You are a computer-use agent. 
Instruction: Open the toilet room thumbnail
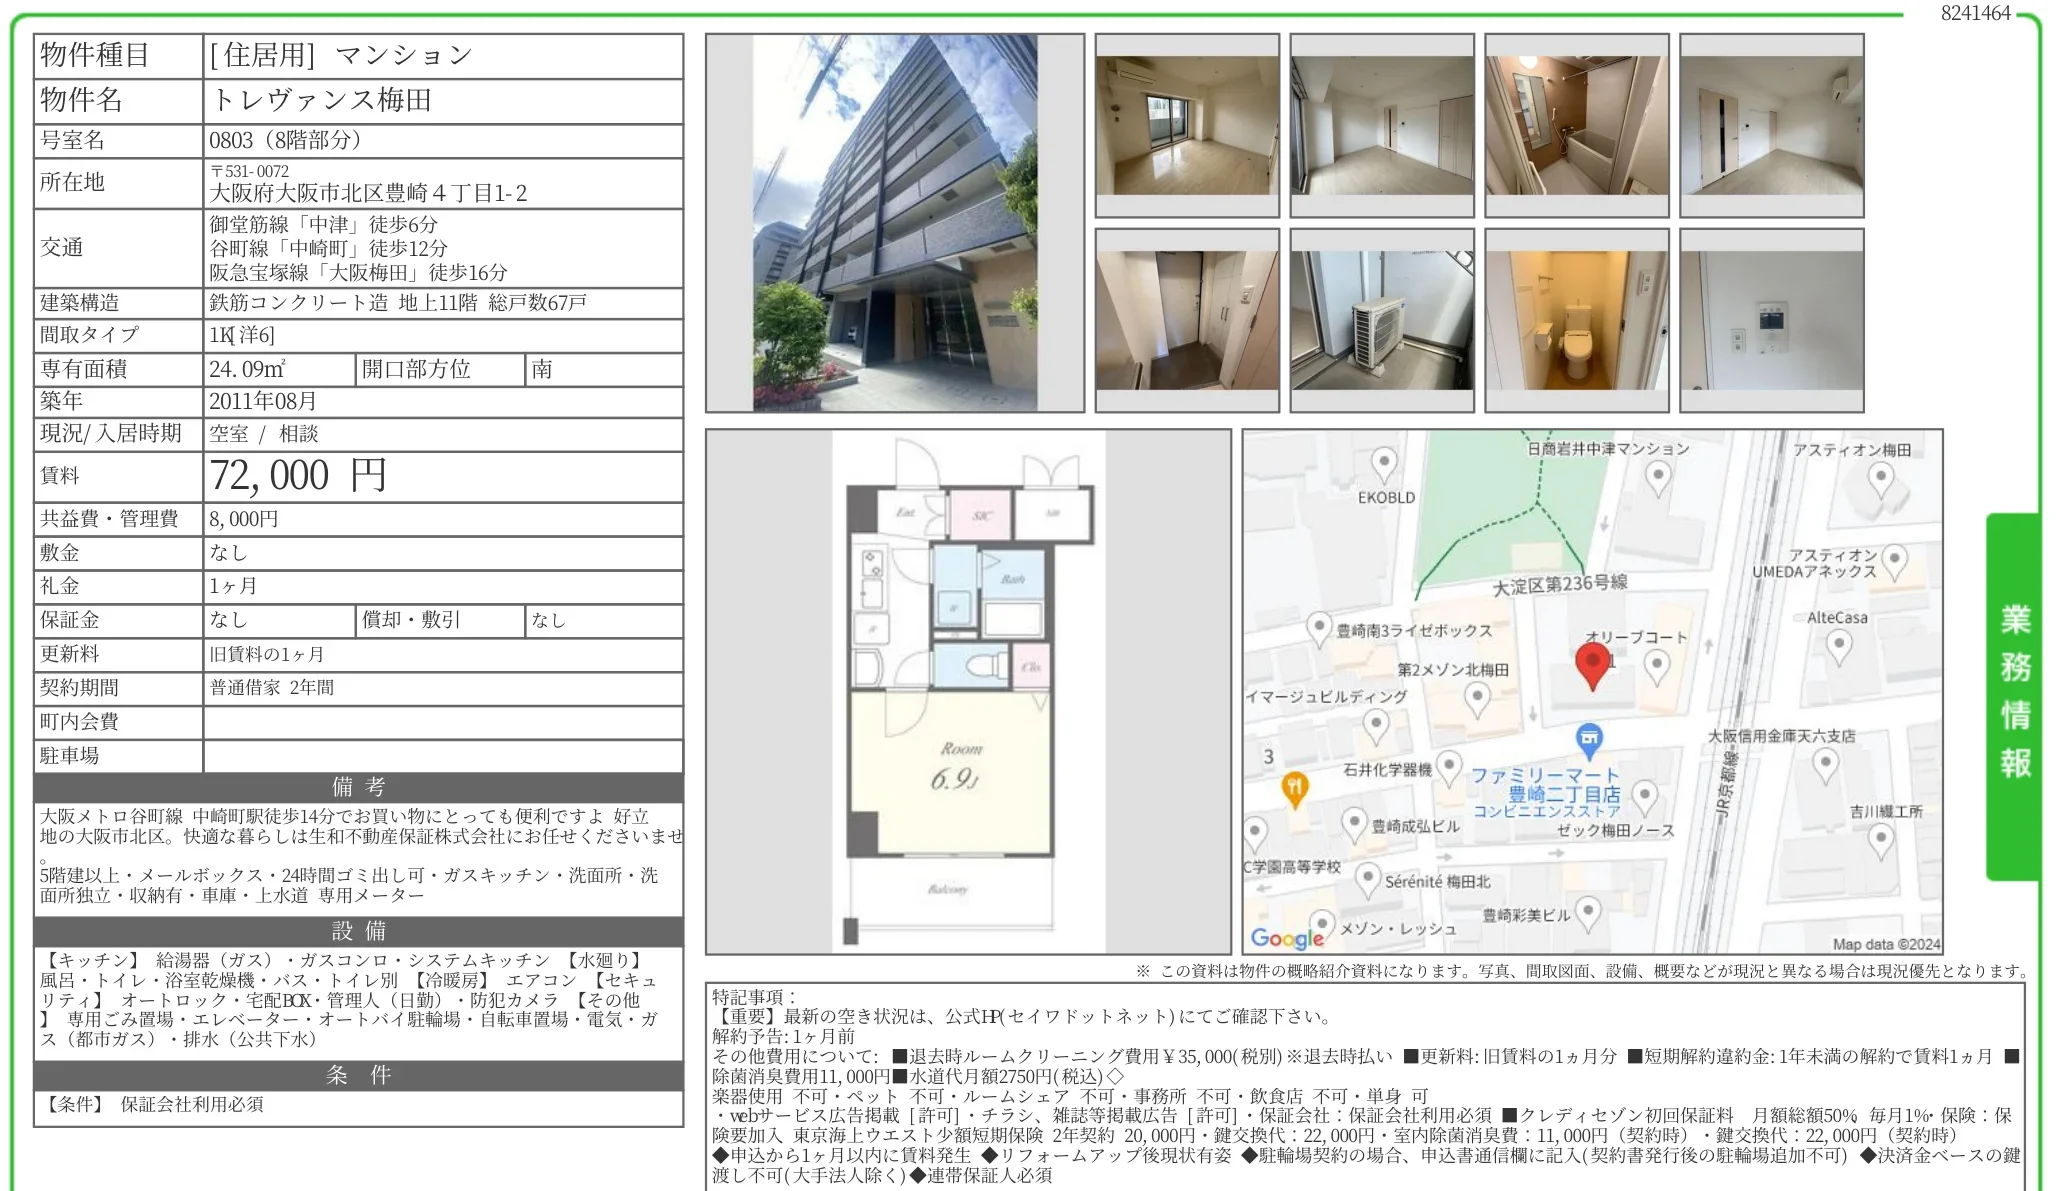point(1576,320)
